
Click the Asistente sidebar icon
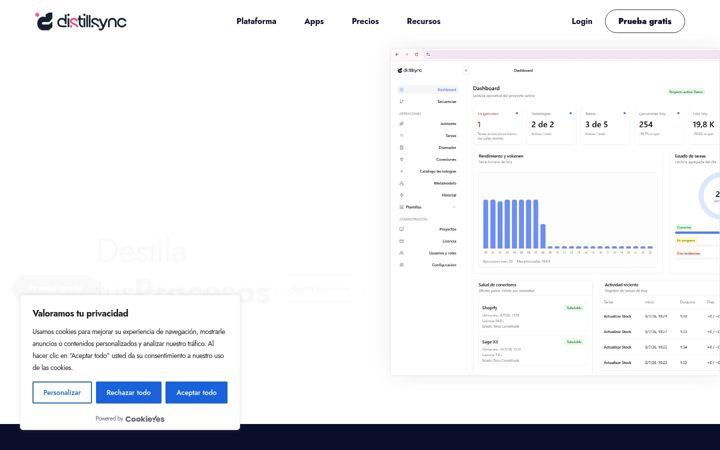pos(401,124)
